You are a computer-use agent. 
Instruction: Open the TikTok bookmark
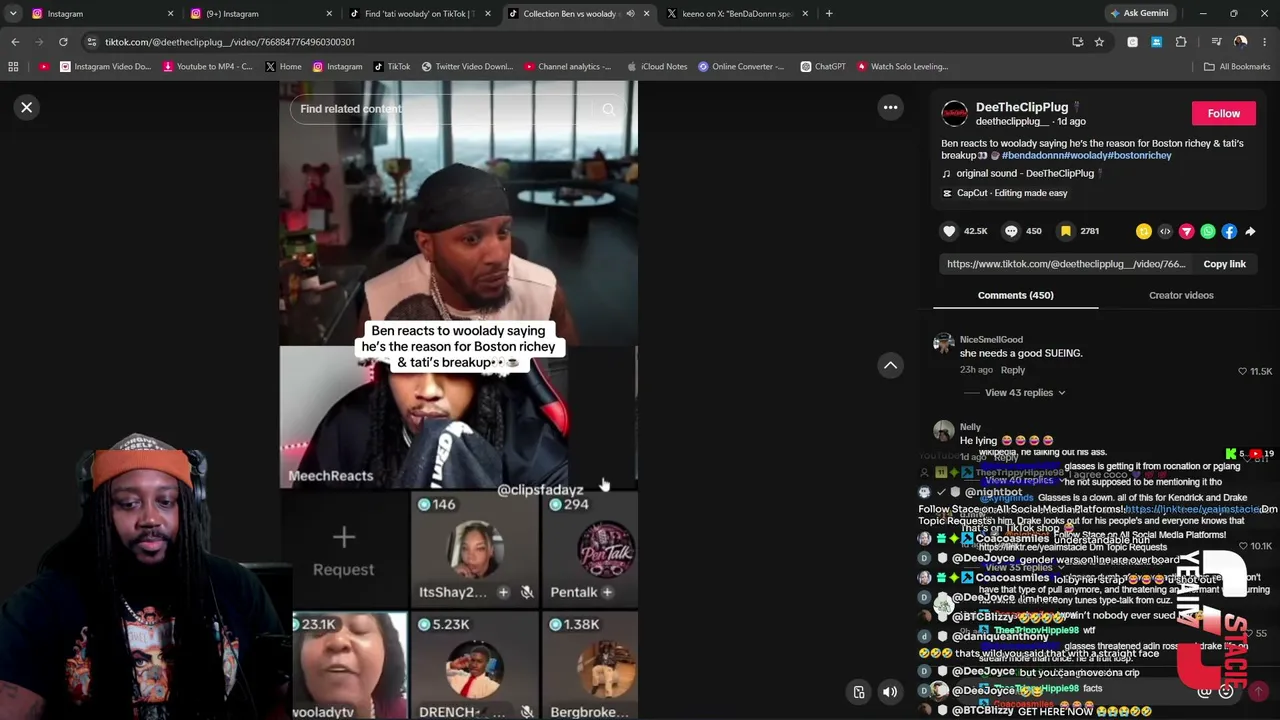click(x=391, y=67)
